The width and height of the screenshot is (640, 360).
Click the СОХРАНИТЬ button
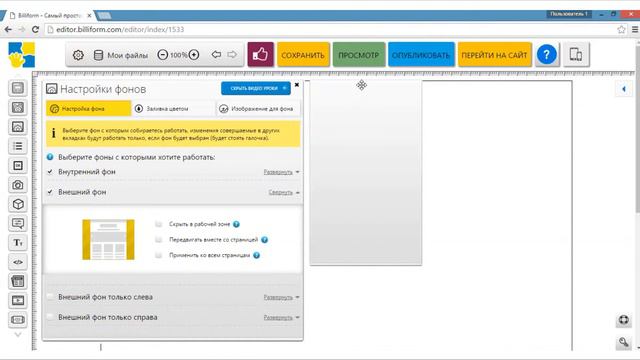(303, 55)
